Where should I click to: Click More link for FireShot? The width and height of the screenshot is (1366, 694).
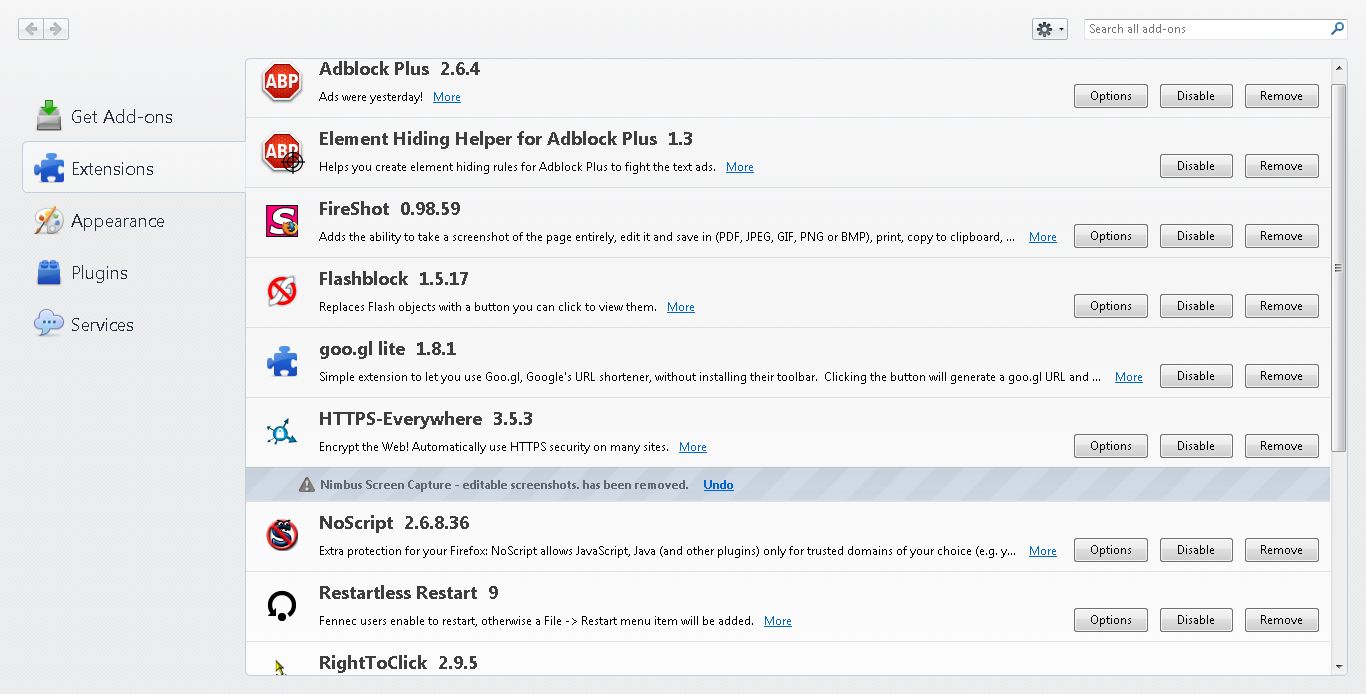click(x=1043, y=237)
